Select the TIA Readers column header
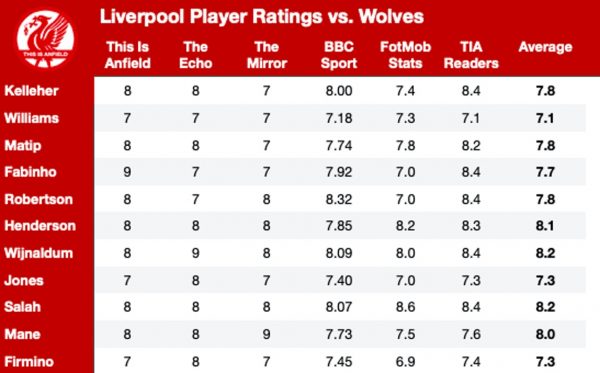Image resolution: width=600 pixels, height=373 pixels. click(x=471, y=55)
